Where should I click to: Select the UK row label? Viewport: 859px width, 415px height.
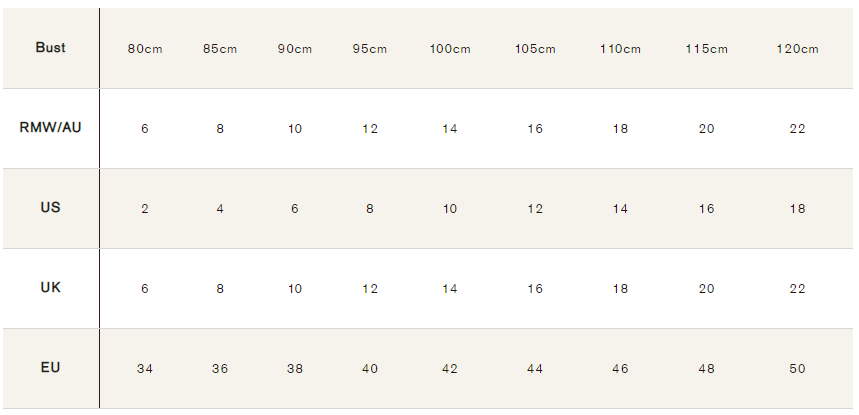[50, 288]
